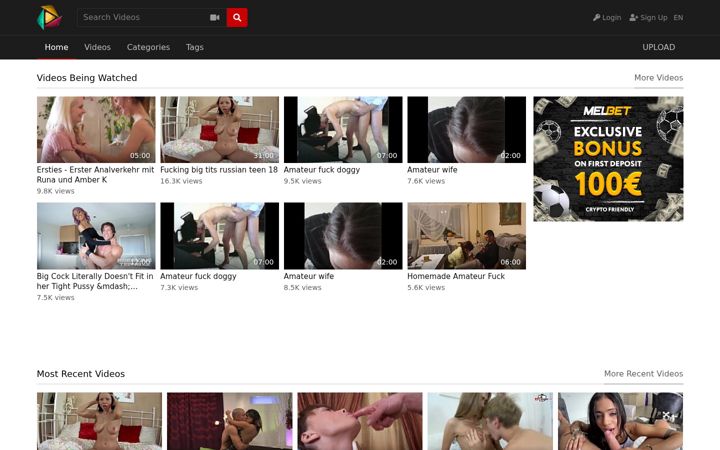
Task: Click the site logo in the header
Action: click(x=49, y=17)
